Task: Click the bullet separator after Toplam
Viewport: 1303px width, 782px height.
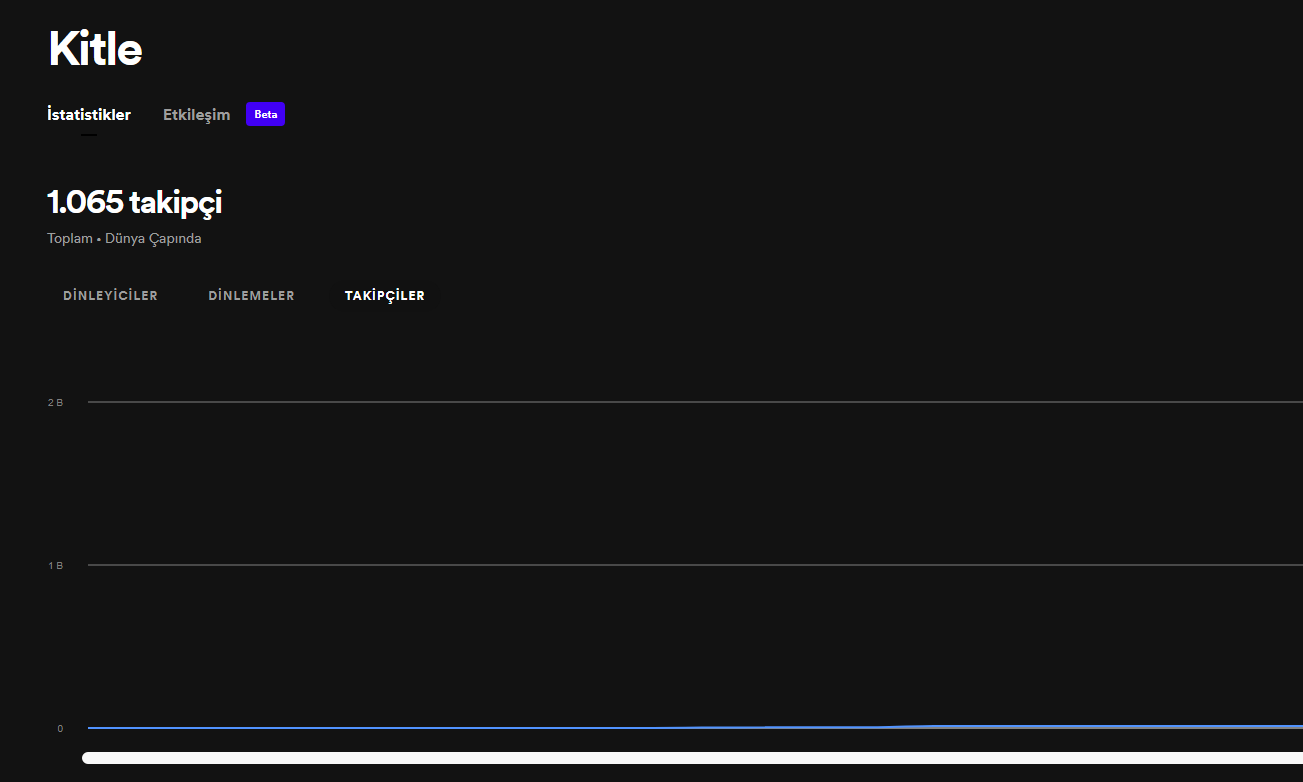Action: pos(99,240)
